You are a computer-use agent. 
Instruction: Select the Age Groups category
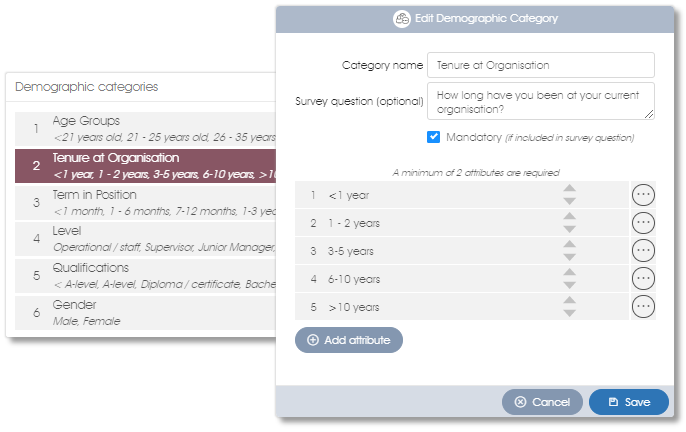[145, 129]
